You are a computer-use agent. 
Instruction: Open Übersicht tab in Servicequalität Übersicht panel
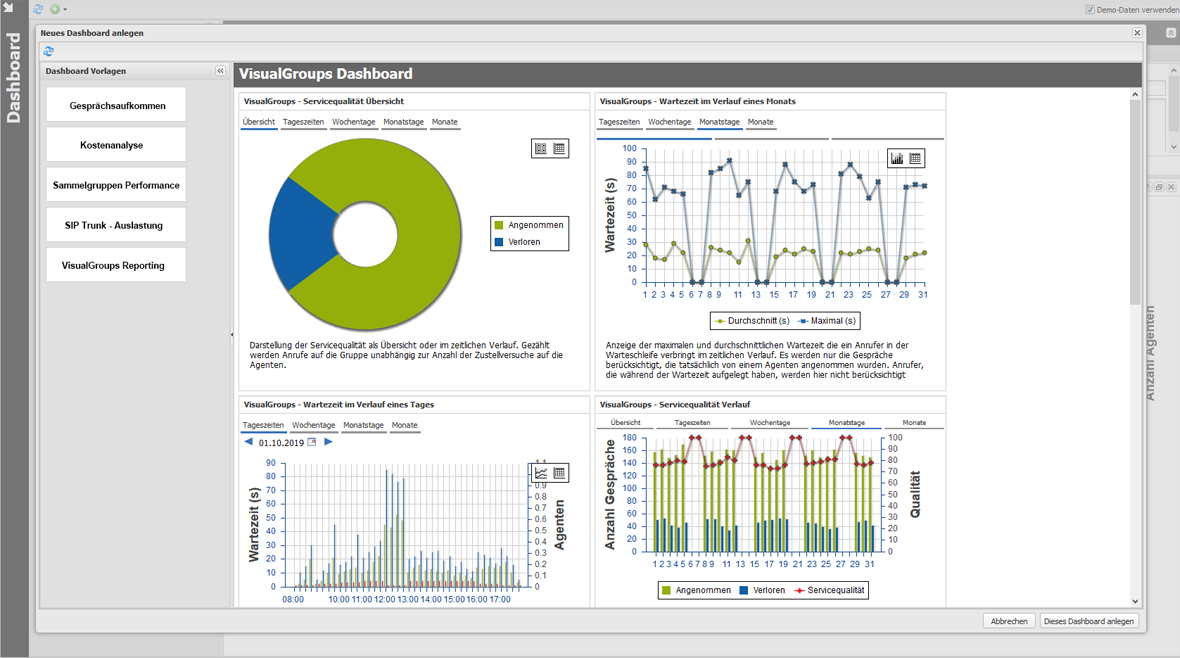[259, 122]
